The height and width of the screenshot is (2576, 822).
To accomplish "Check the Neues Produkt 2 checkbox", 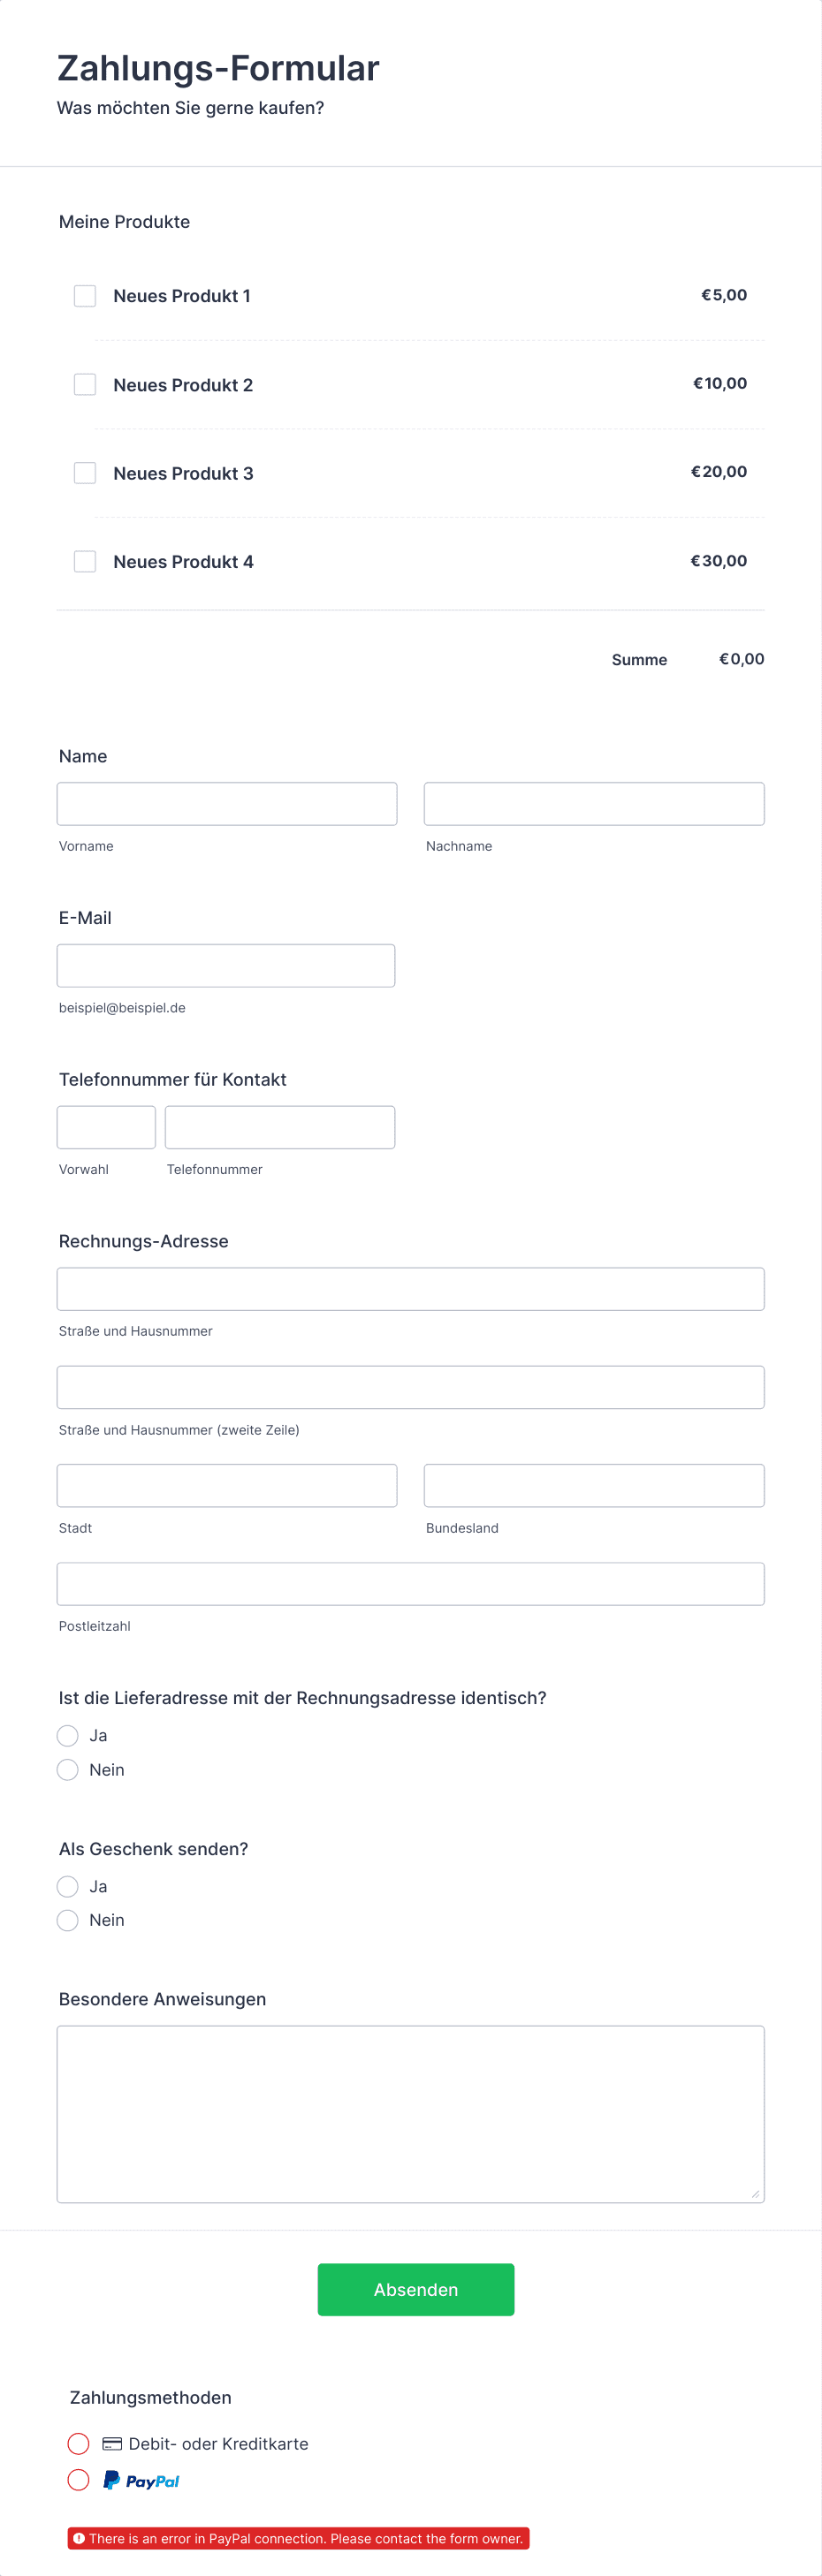I will click(85, 384).
